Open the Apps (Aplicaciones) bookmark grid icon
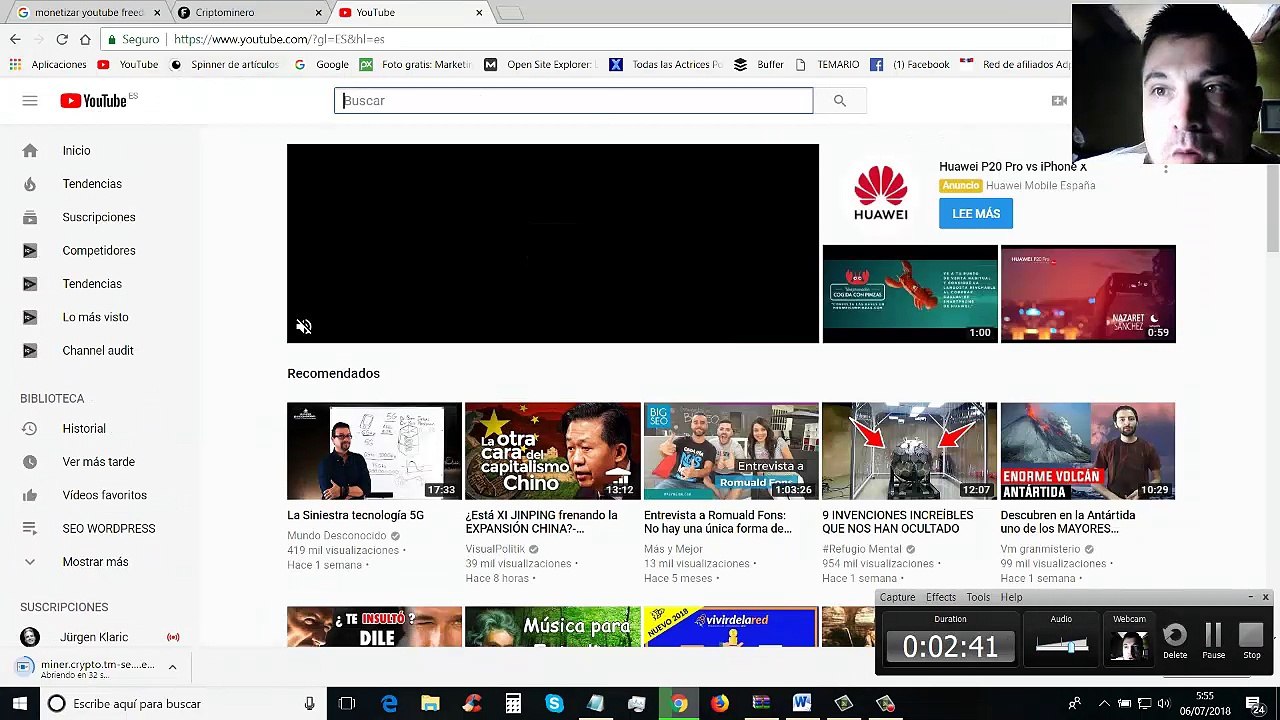1280x720 pixels. [15, 64]
